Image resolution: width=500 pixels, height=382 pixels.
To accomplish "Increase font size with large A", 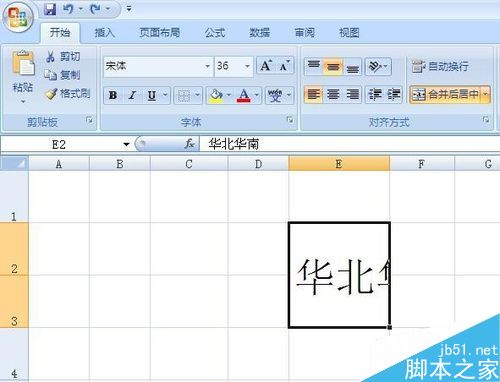I will point(266,66).
